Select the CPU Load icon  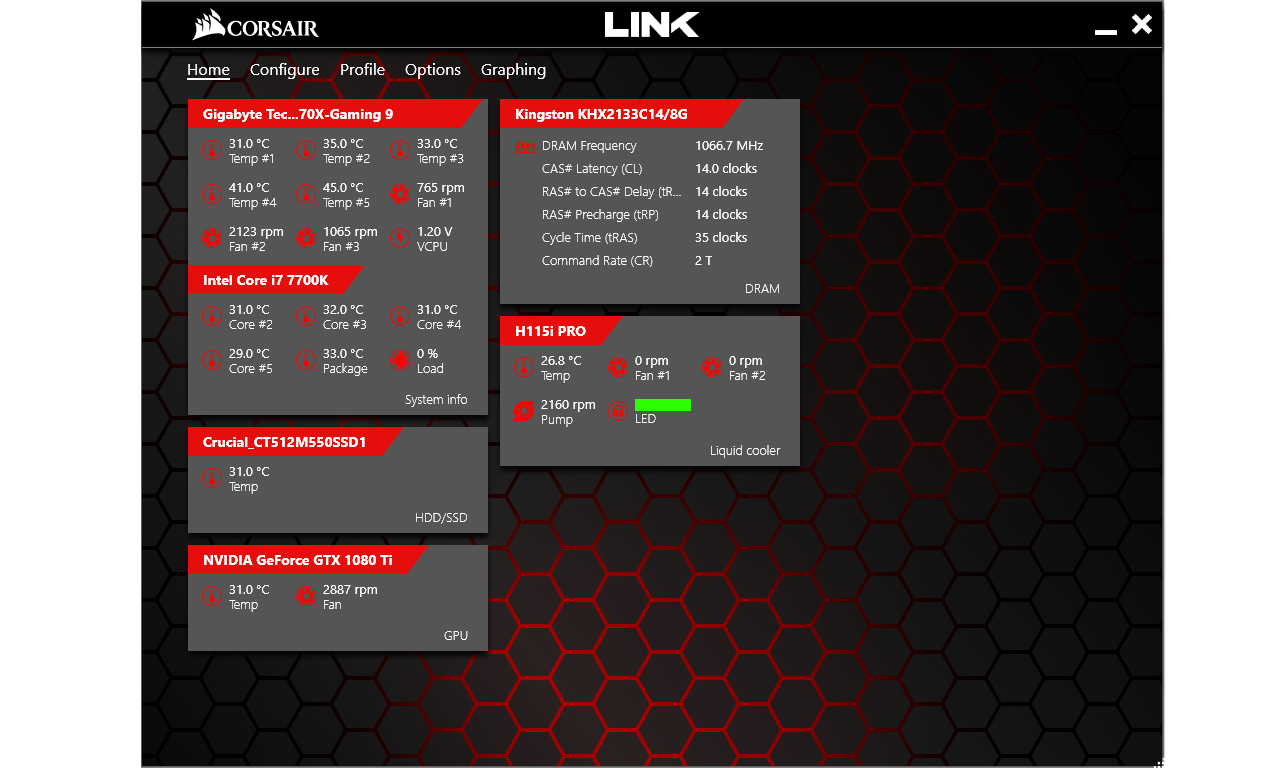point(400,360)
